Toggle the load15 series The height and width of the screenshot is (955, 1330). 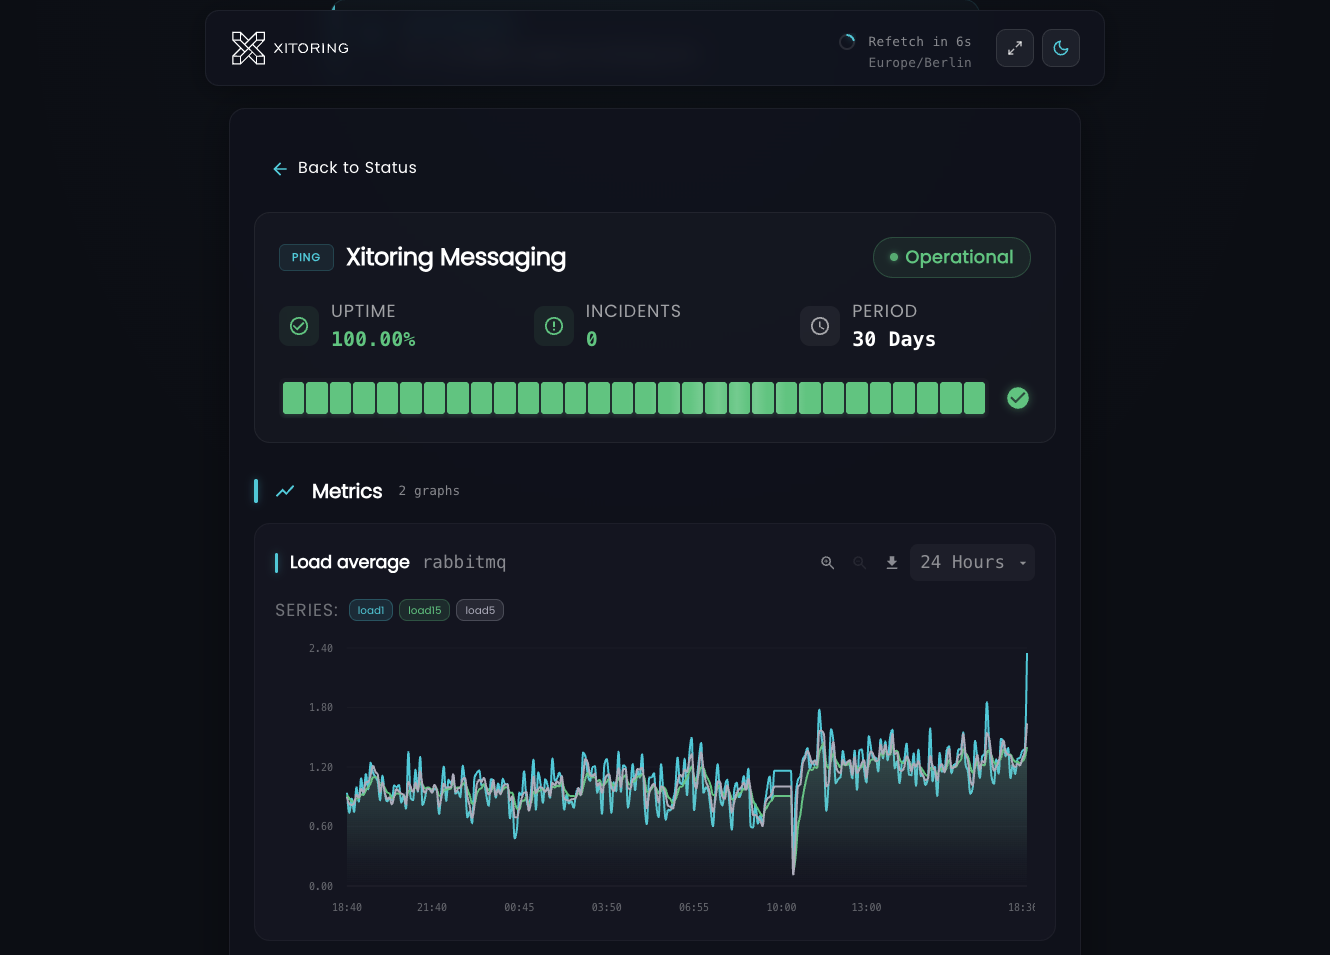(x=424, y=610)
